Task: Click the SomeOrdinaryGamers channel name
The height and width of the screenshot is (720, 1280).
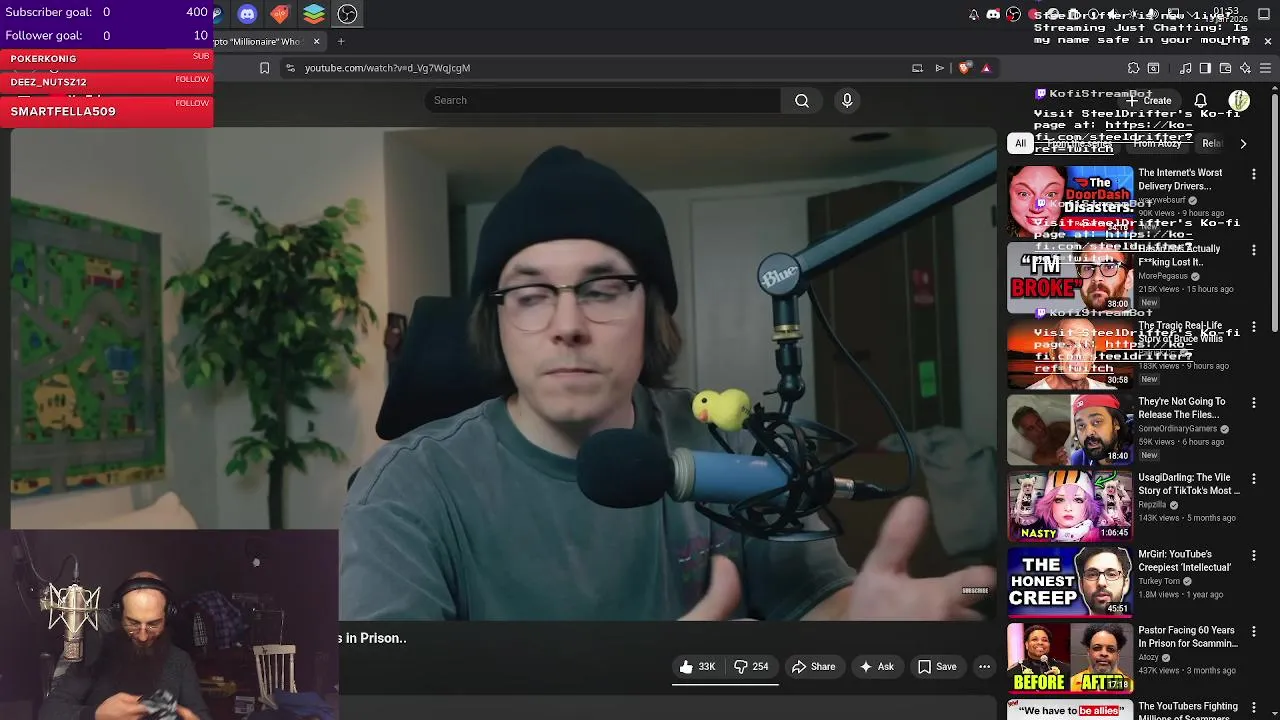Action: tap(1177, 429)
